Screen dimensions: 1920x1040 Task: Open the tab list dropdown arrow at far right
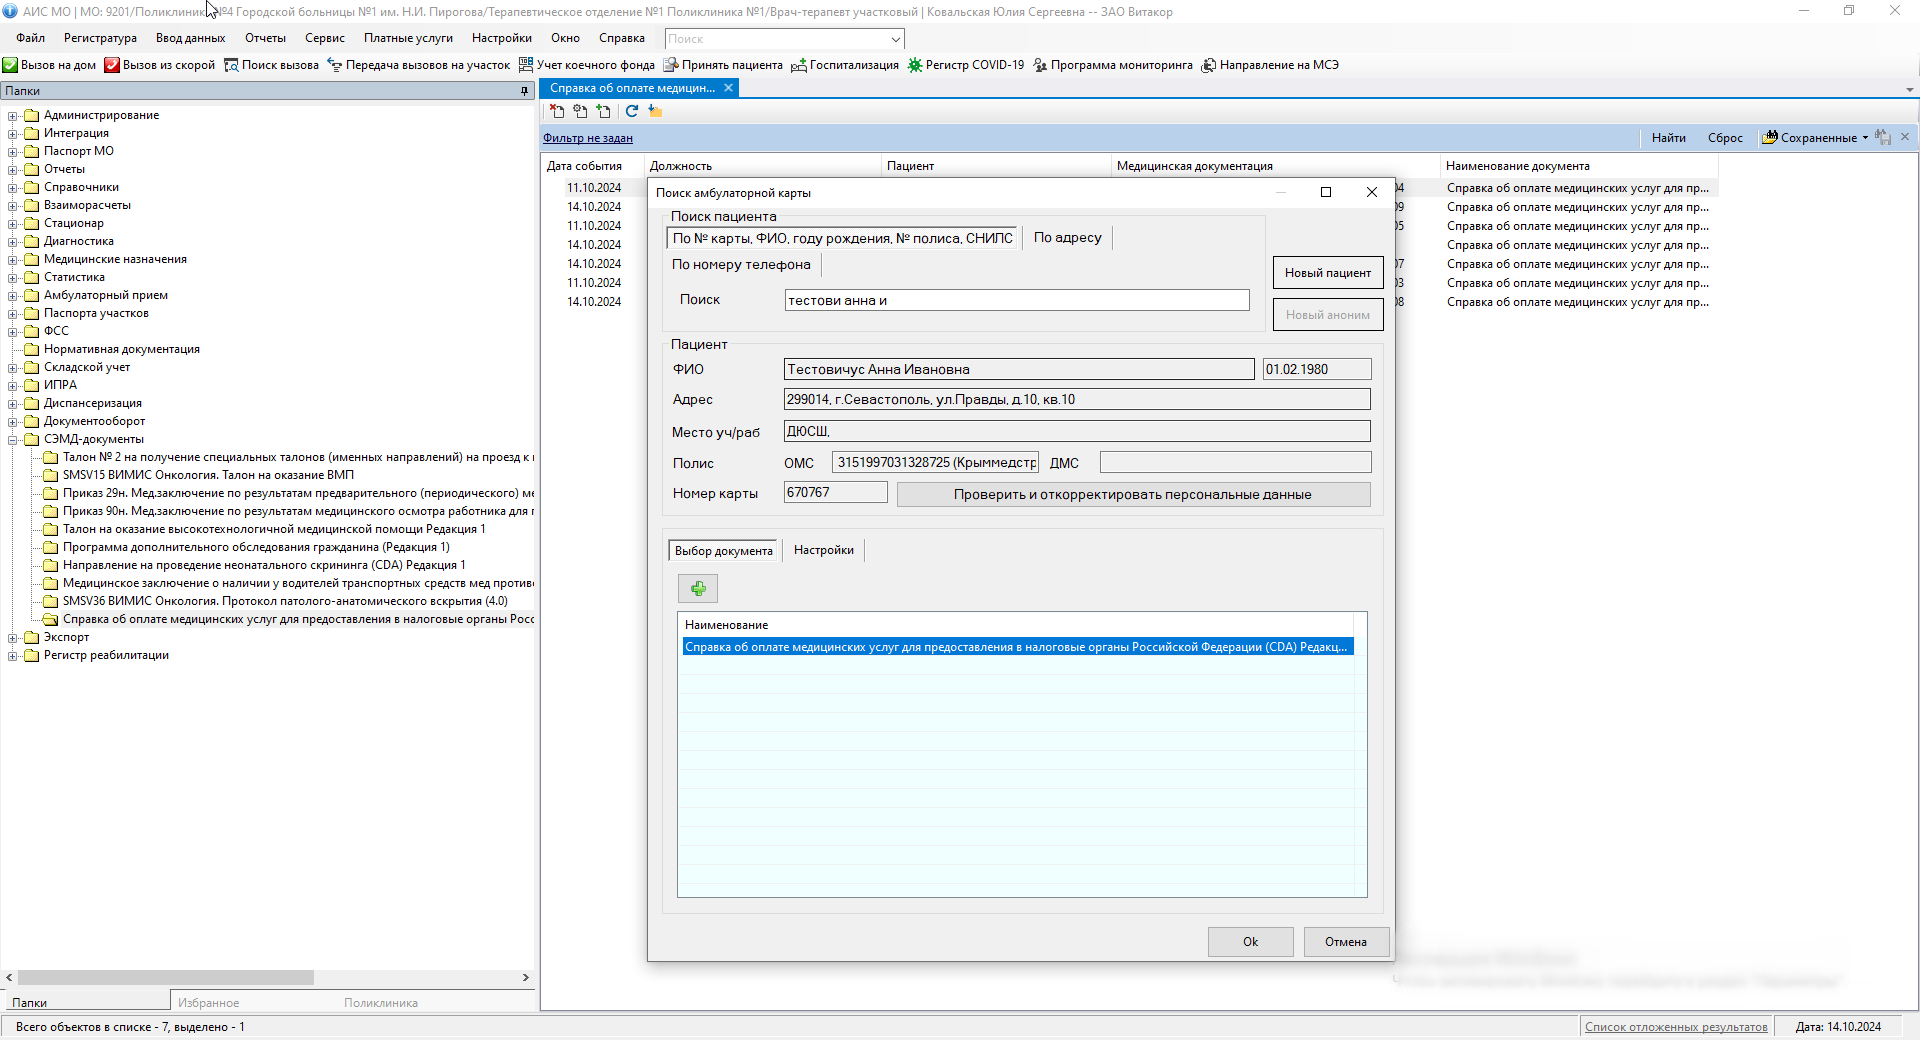tap(1910, 89)
